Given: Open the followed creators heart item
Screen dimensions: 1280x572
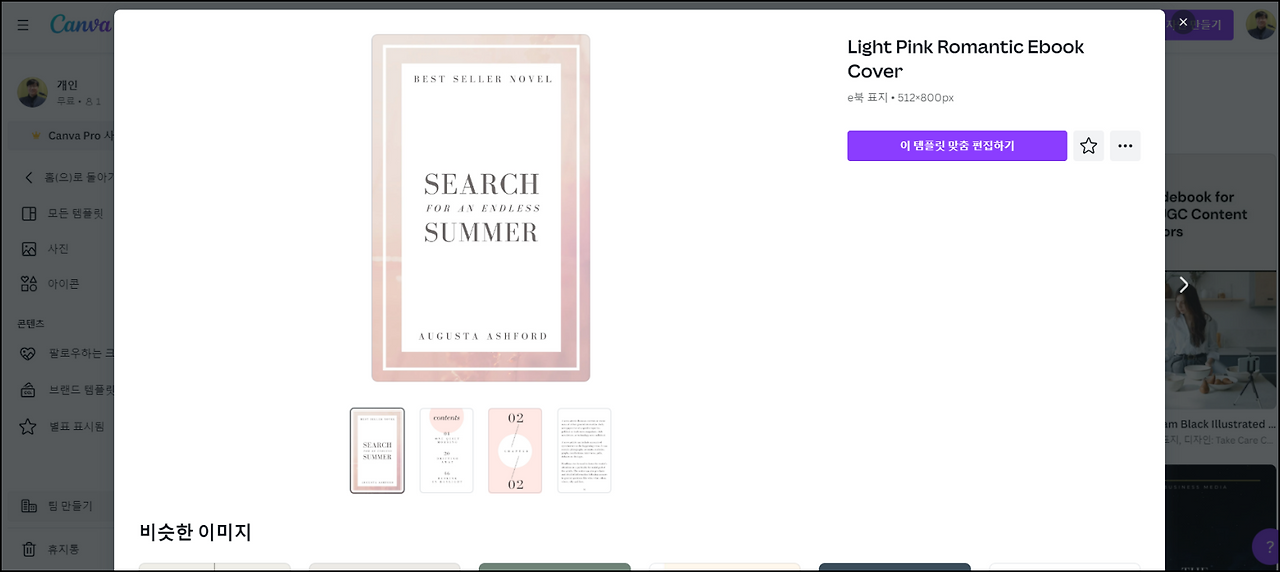Looking at the screenshot, I should coord(65,353).
